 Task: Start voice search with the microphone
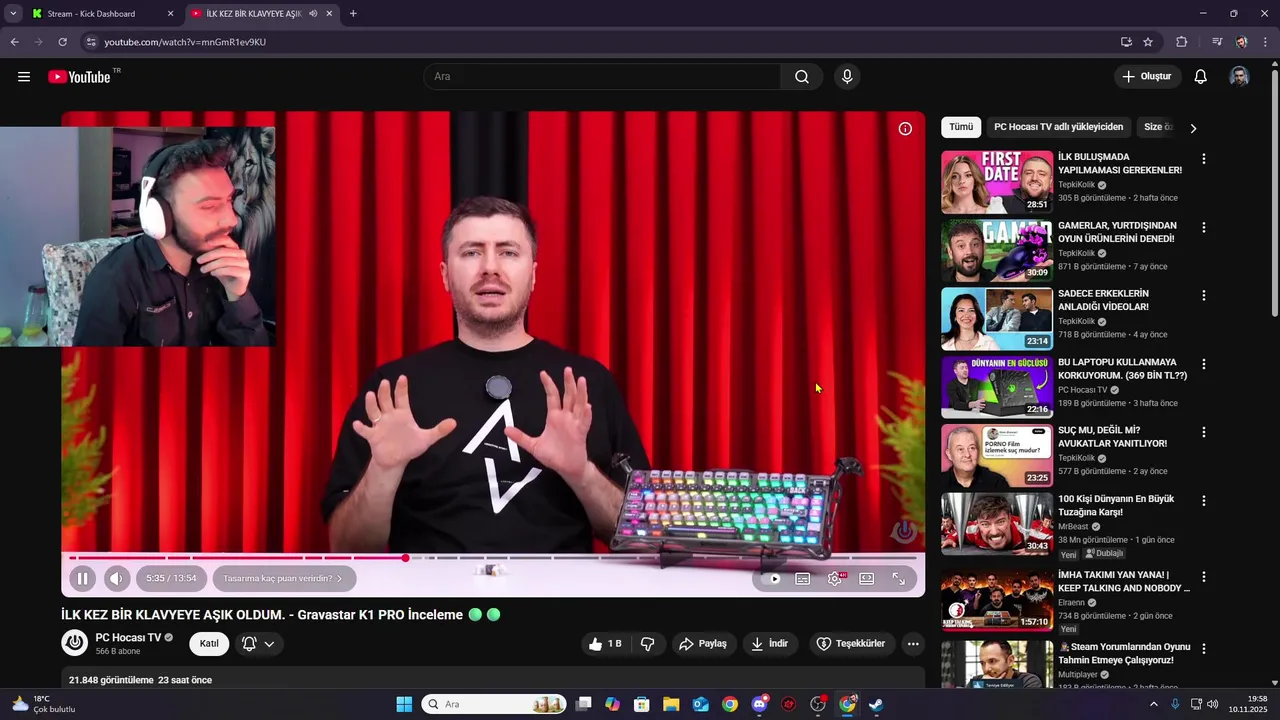tap(847, 77)
